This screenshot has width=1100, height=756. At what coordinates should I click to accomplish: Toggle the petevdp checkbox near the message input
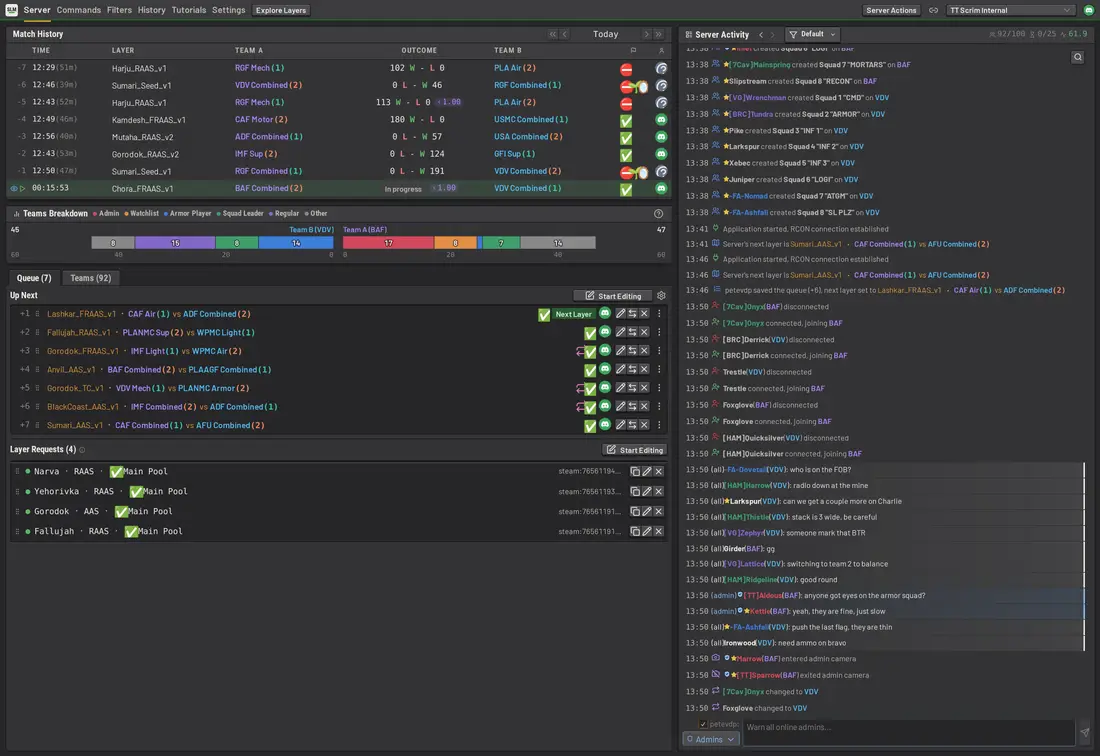(703, 724)
